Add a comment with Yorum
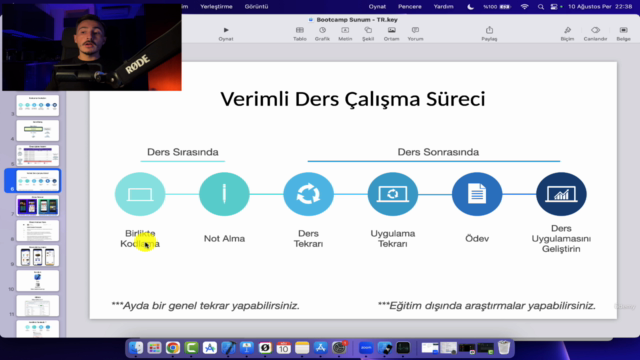 pos(415,34)
